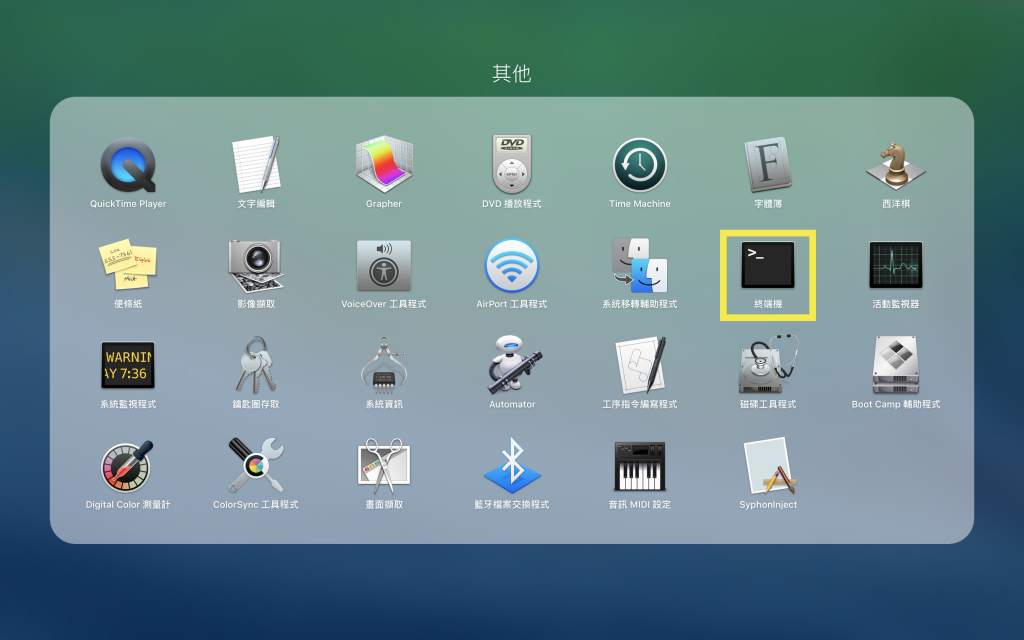Launch Digital Color 測量計

[x=128, y=466]
